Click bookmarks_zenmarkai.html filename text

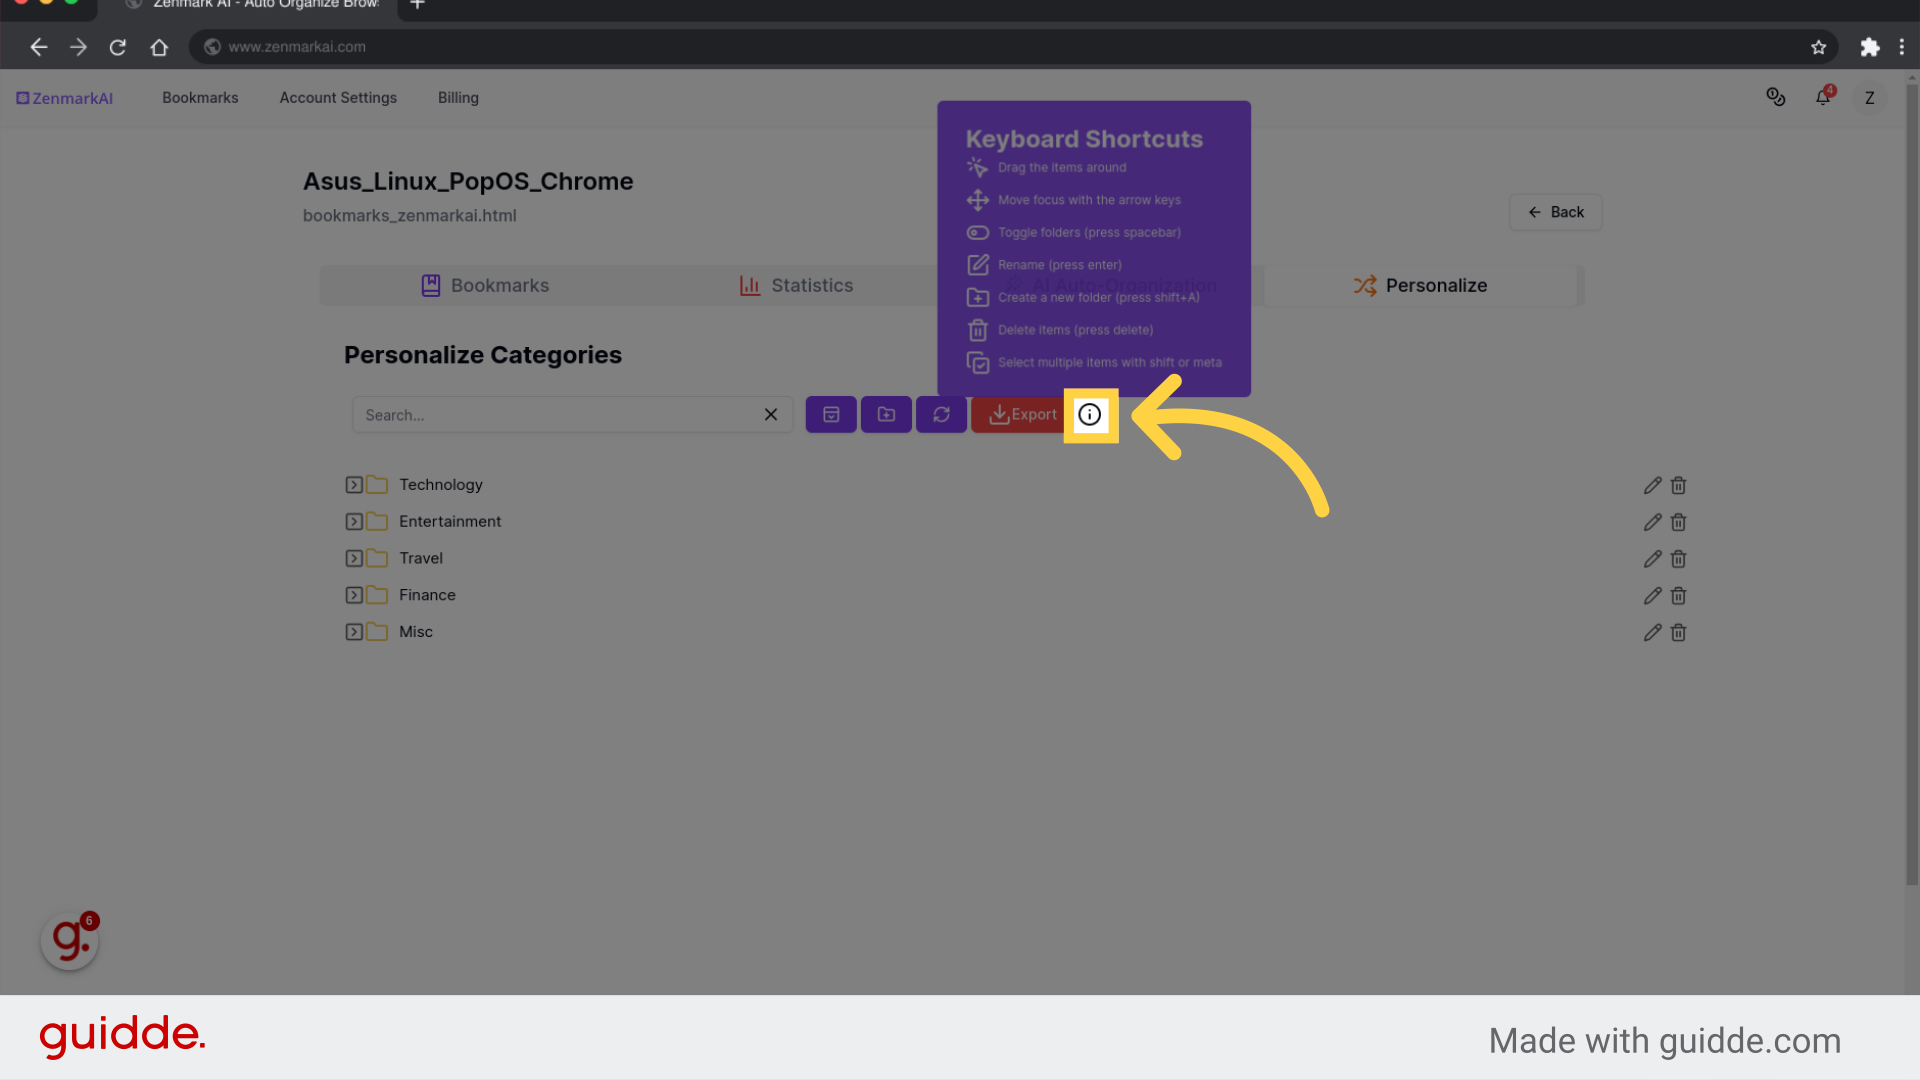[410, 216]
